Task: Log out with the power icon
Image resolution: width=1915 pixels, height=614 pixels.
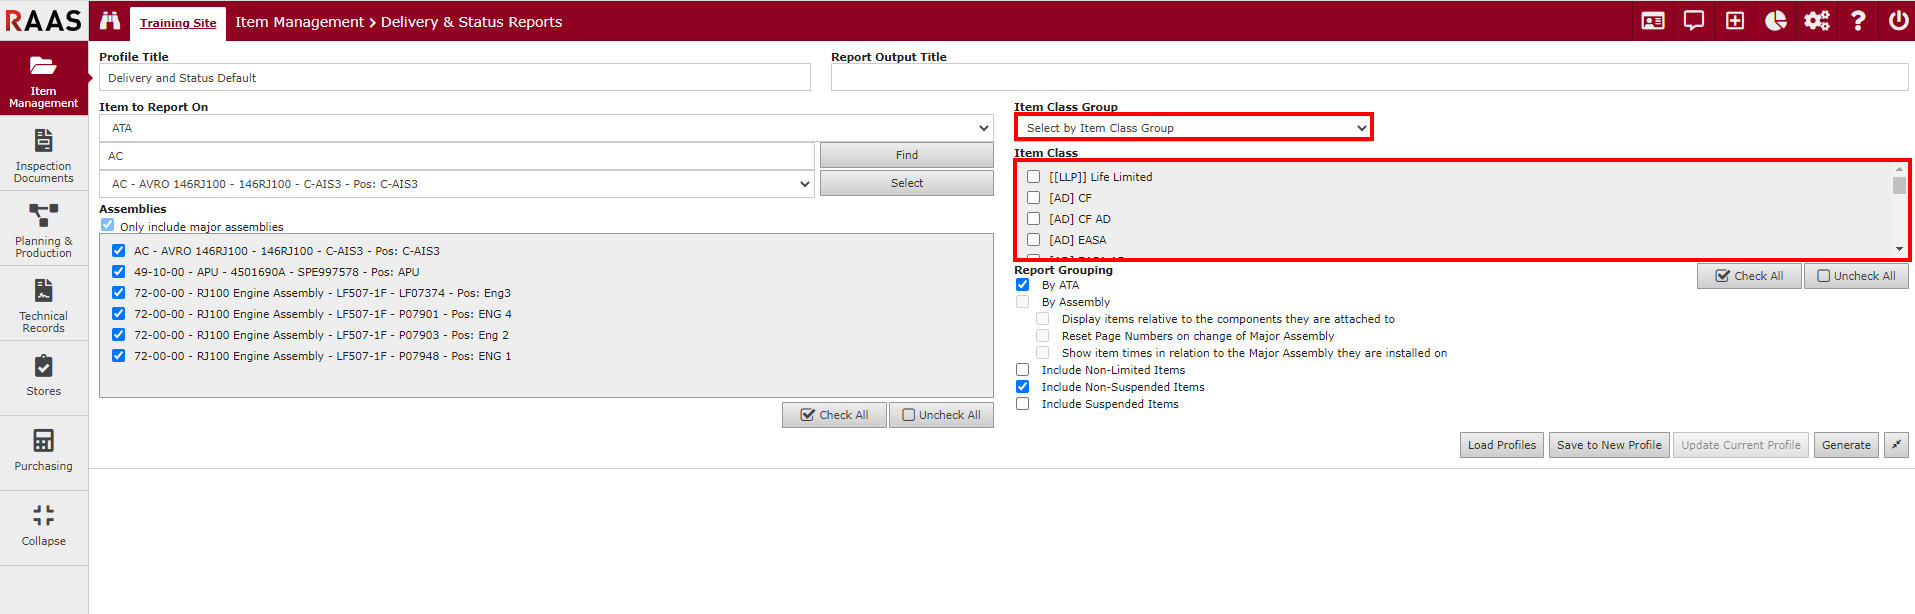Action: click(x=1898, y=21)
